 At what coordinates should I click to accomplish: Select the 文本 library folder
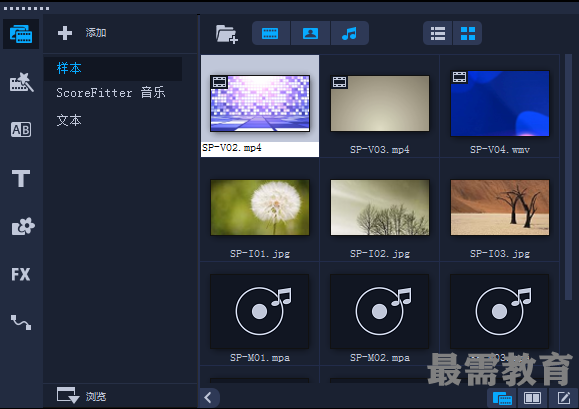pyautogui.click(x=69, y=120)
